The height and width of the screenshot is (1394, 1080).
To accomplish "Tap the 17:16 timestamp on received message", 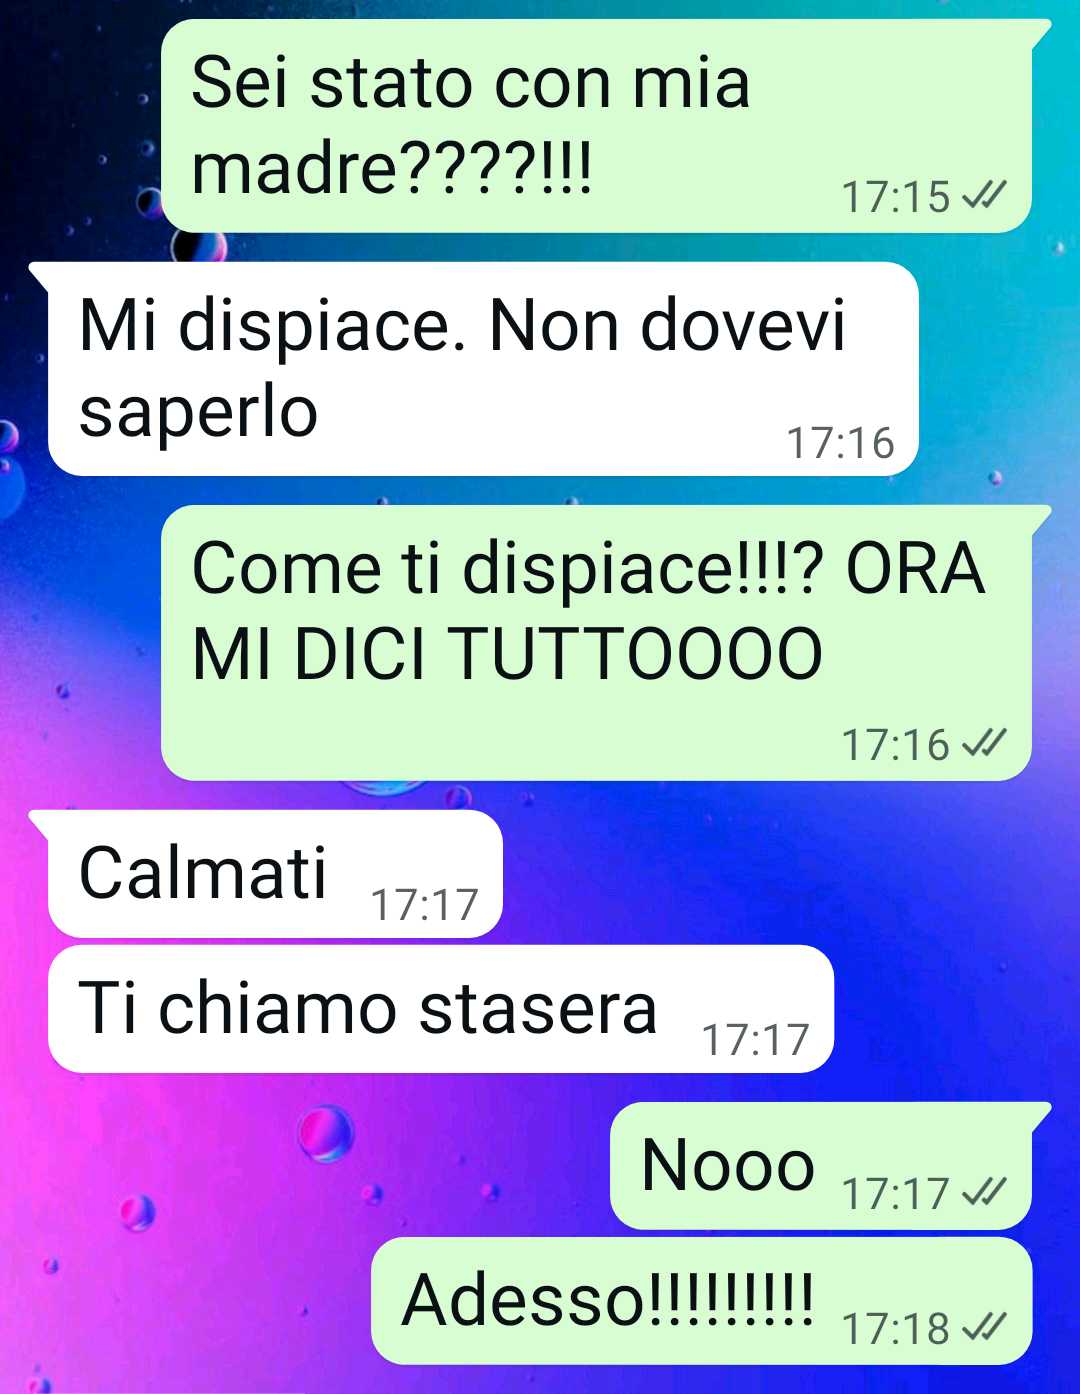I will (840, 443).
